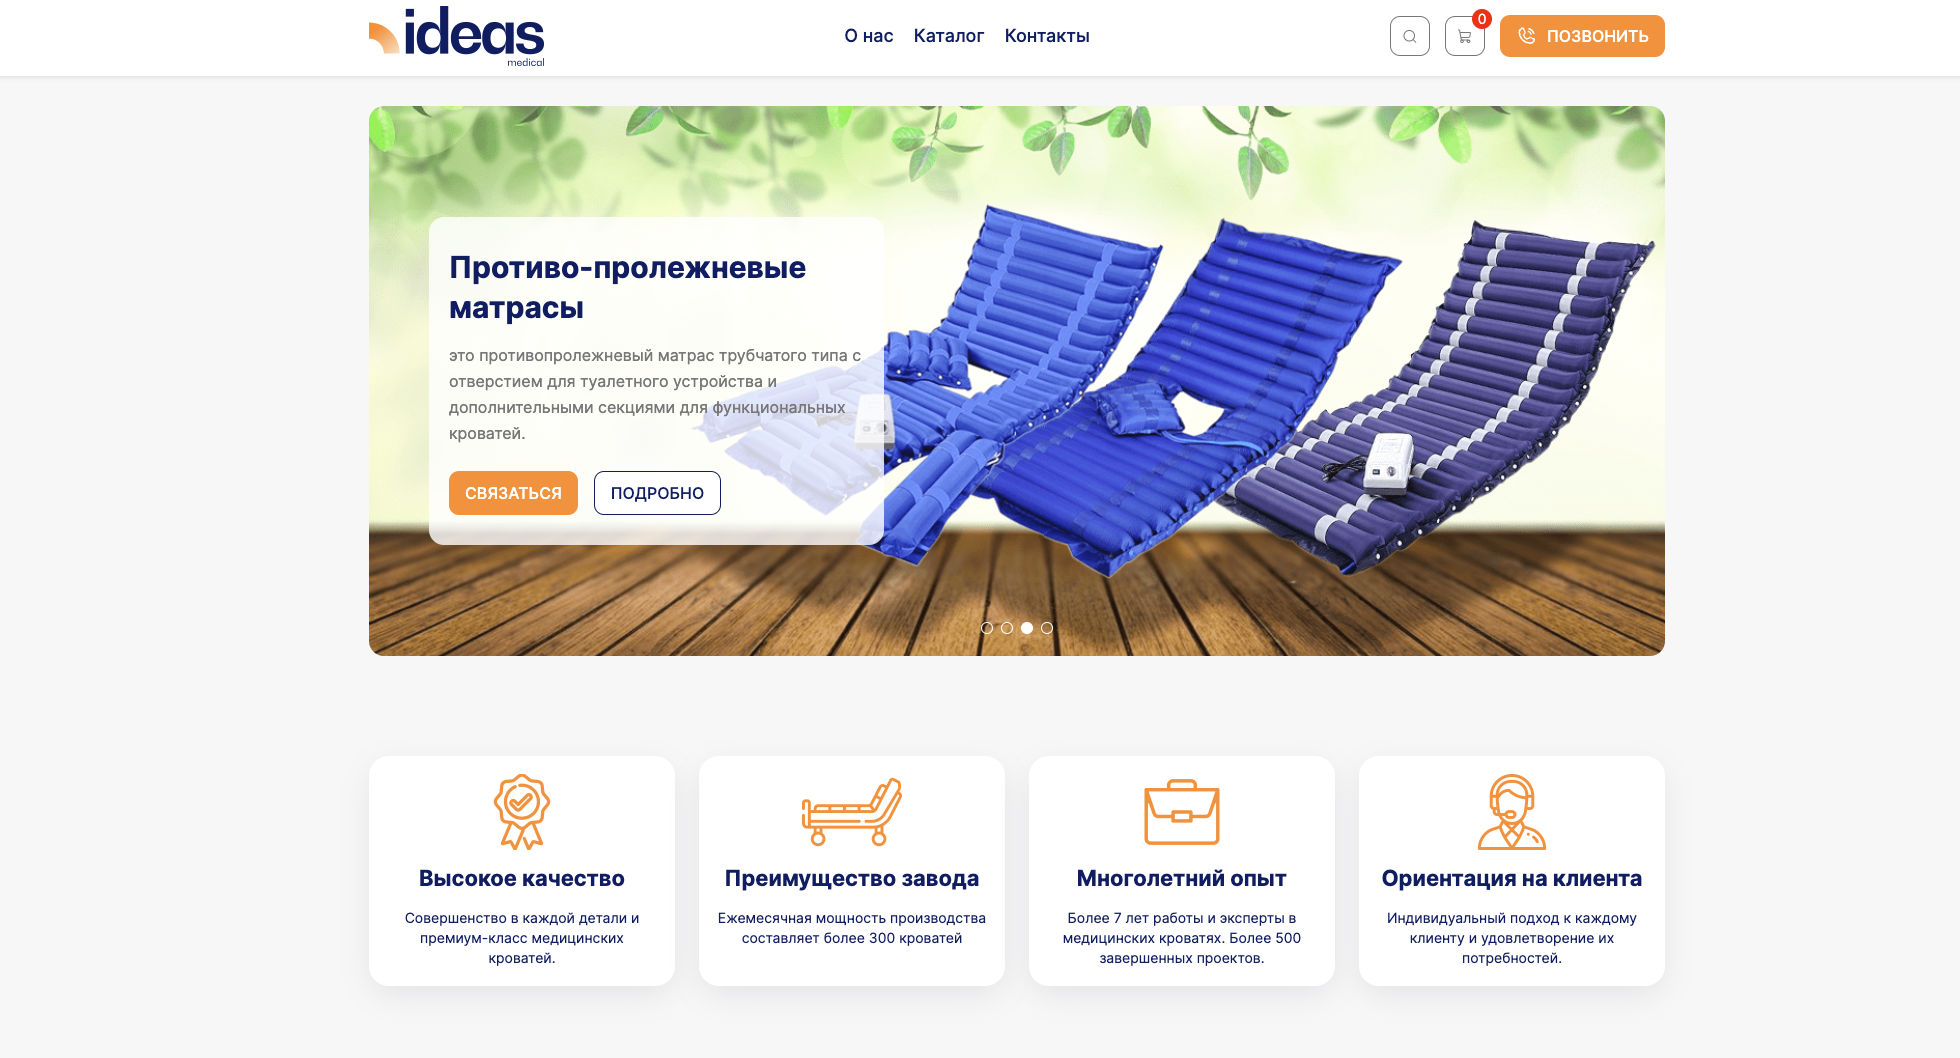Click the ideas medical logo
The width and height of the screenshot is (1960, 1058).
tap(457, 36)
